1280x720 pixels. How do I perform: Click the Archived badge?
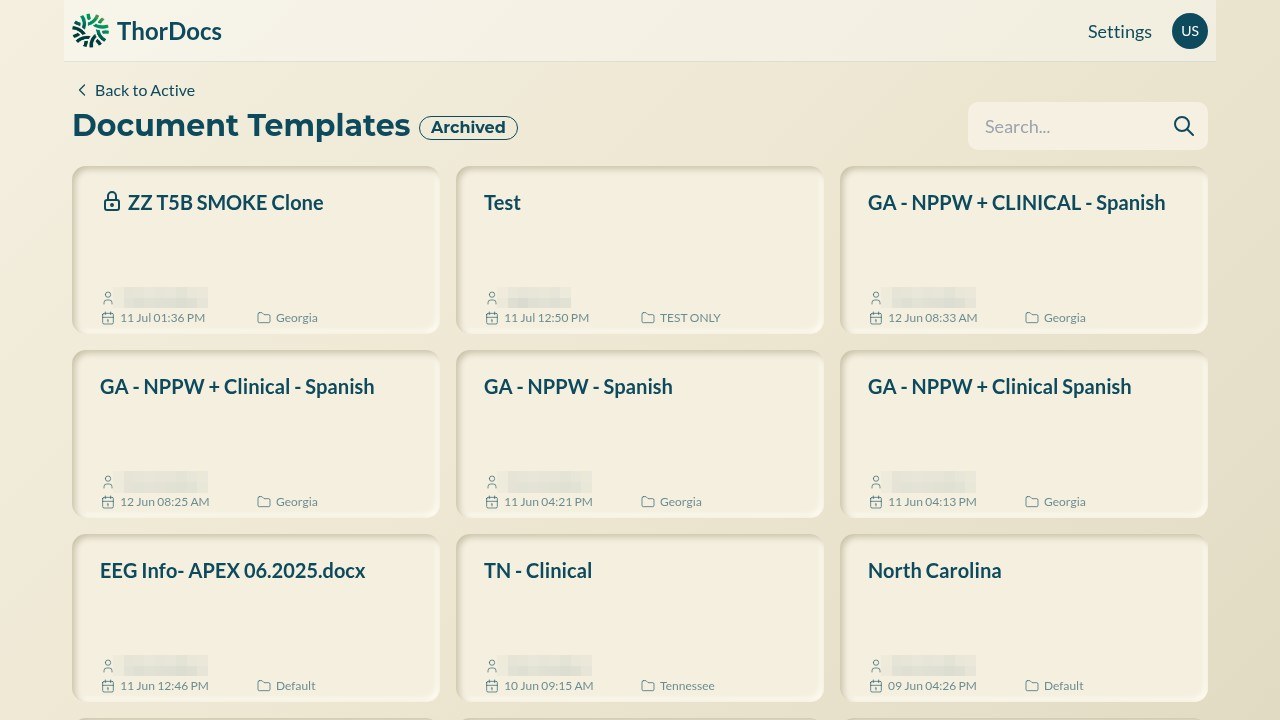pyautogui.click(x=468, y=127)
